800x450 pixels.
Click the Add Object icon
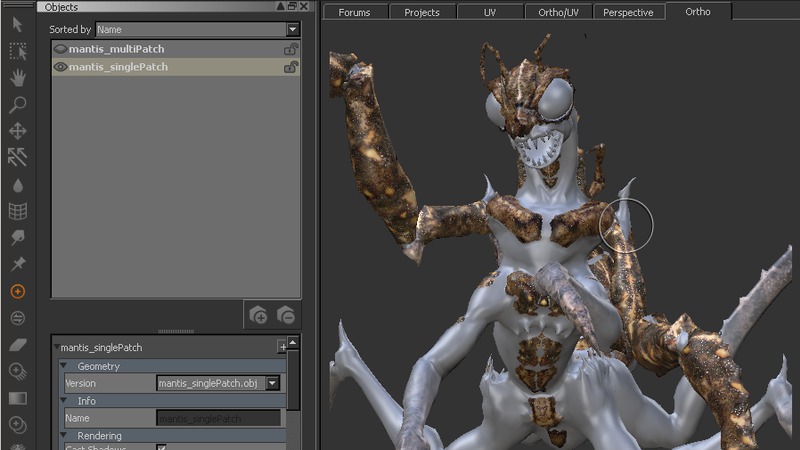[x=258, y=315]
